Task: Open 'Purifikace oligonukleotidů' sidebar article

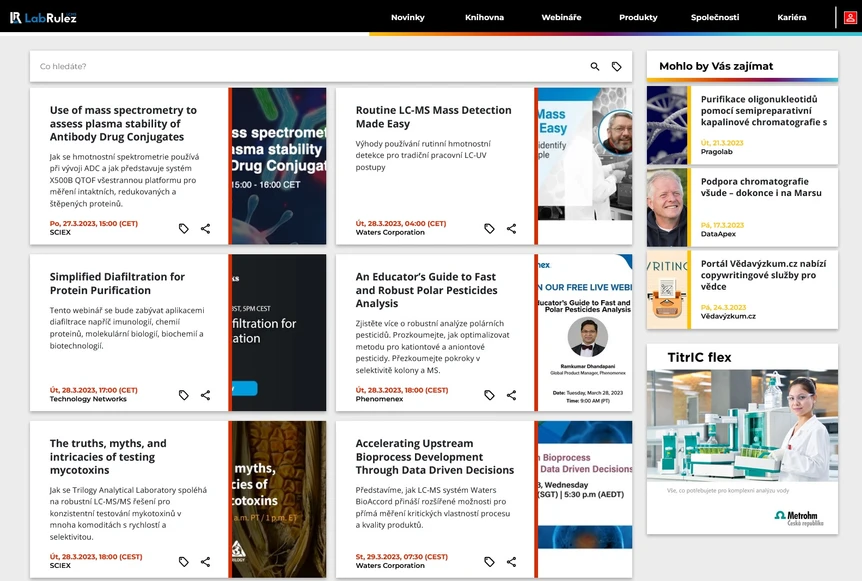Action: point(764,110)
